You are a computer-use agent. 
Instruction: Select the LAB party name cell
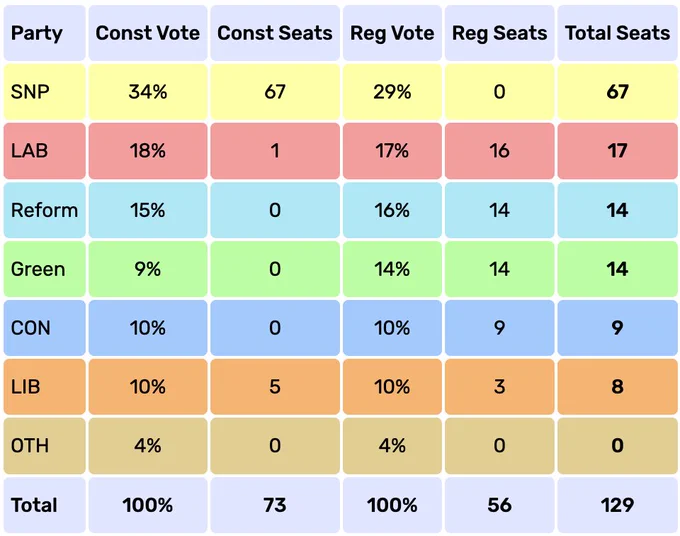44,151
